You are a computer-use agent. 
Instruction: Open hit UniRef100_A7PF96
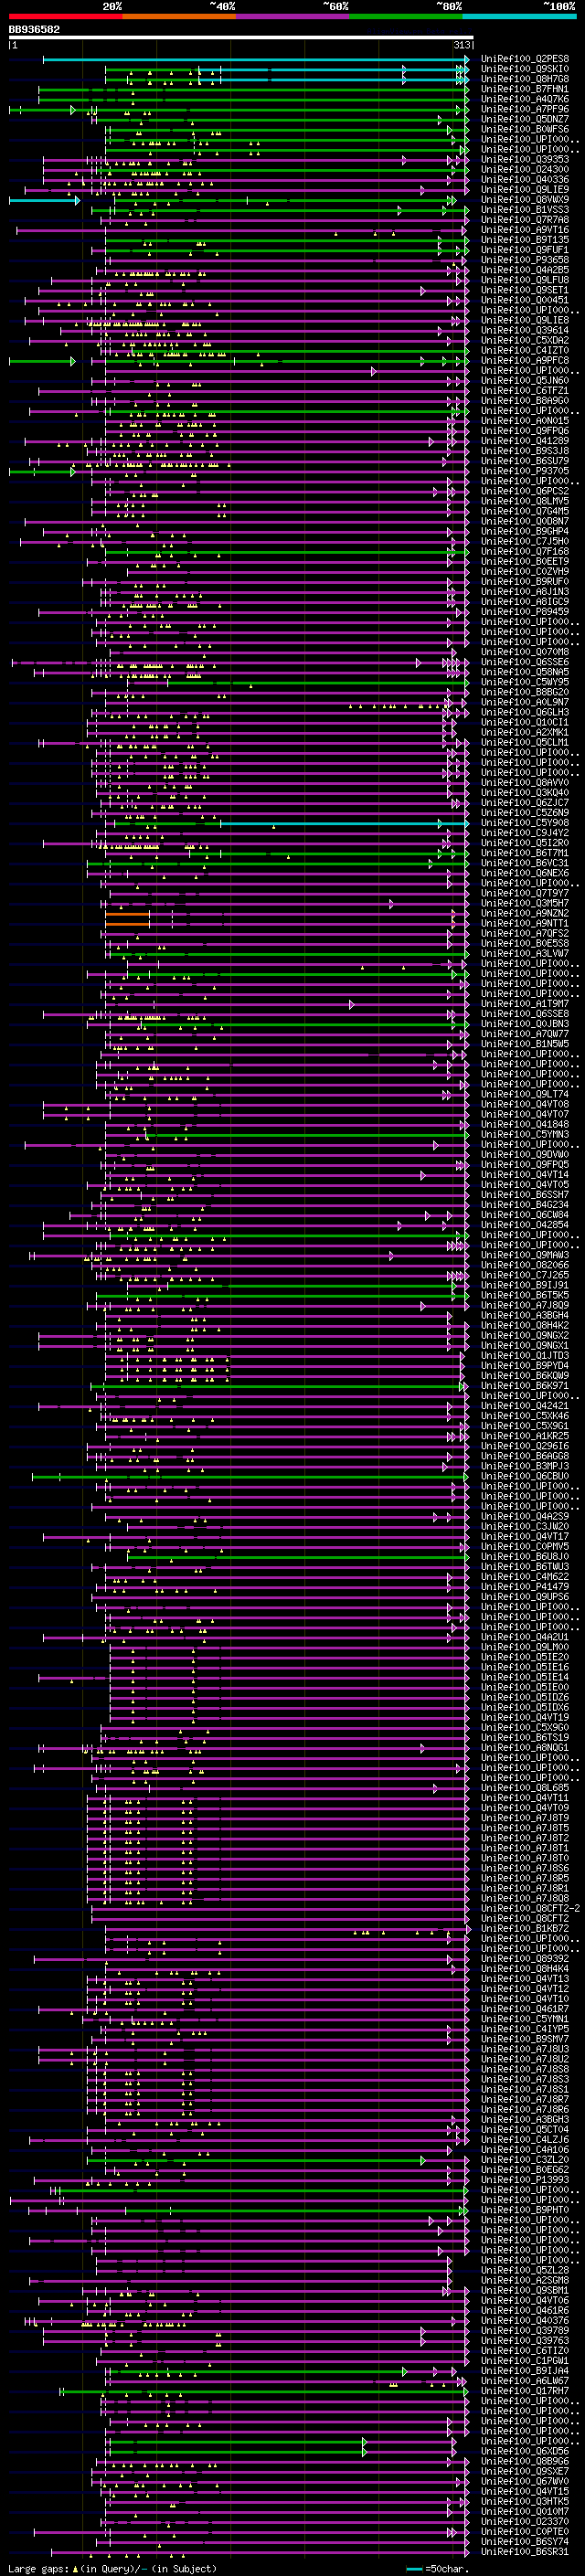point(525,109)
